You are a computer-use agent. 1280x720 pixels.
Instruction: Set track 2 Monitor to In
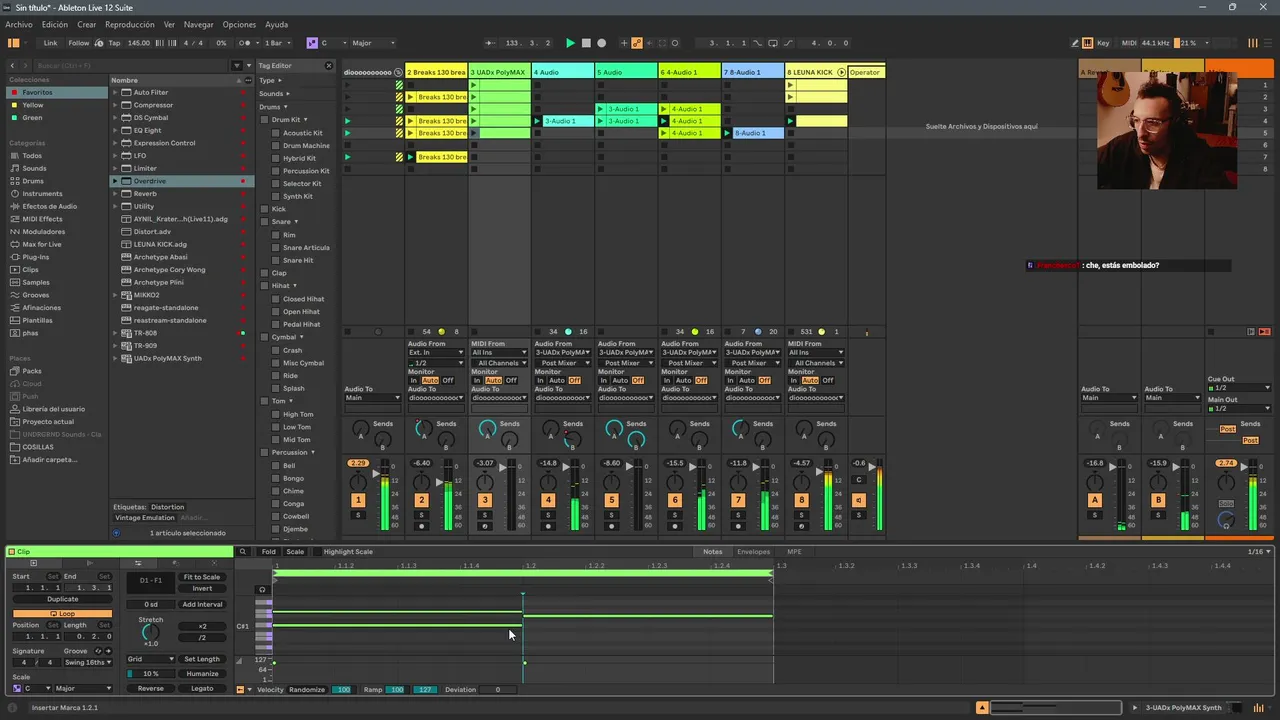pos(414,380)
